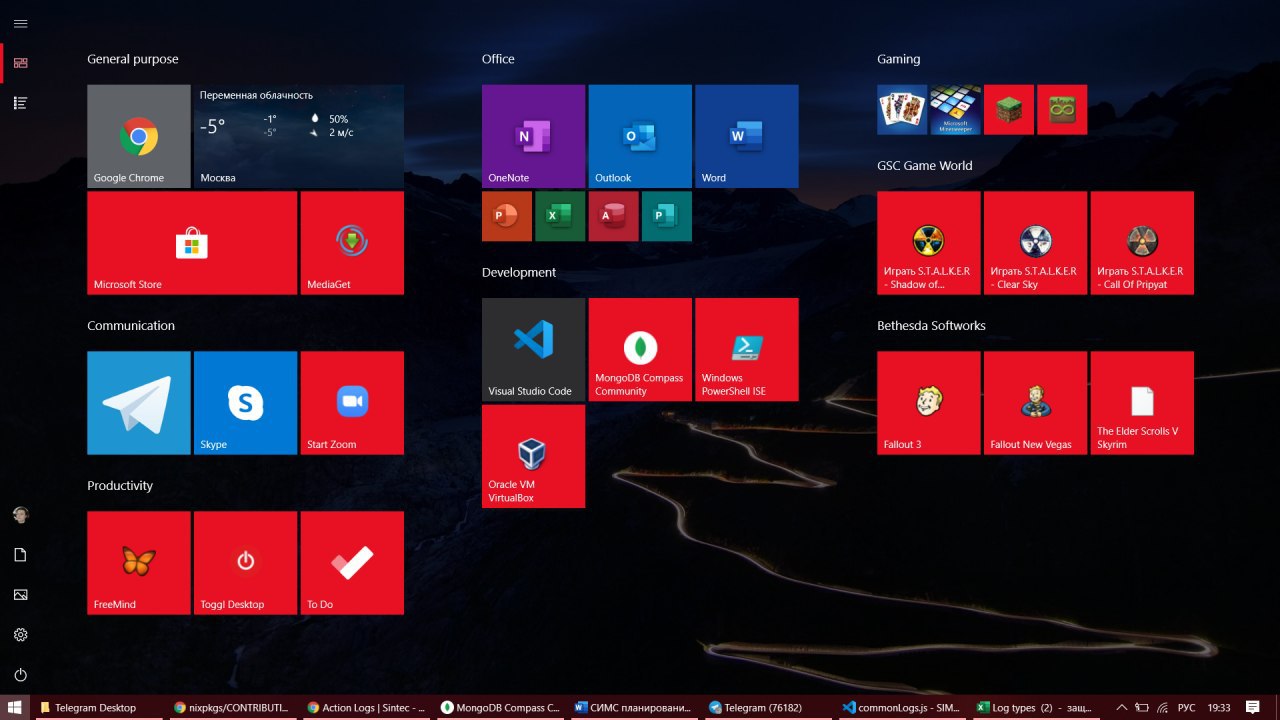Open the Skype tile
Image resolution: width=1280 pixels, height=720 pixels.
(x=245, y=403)
